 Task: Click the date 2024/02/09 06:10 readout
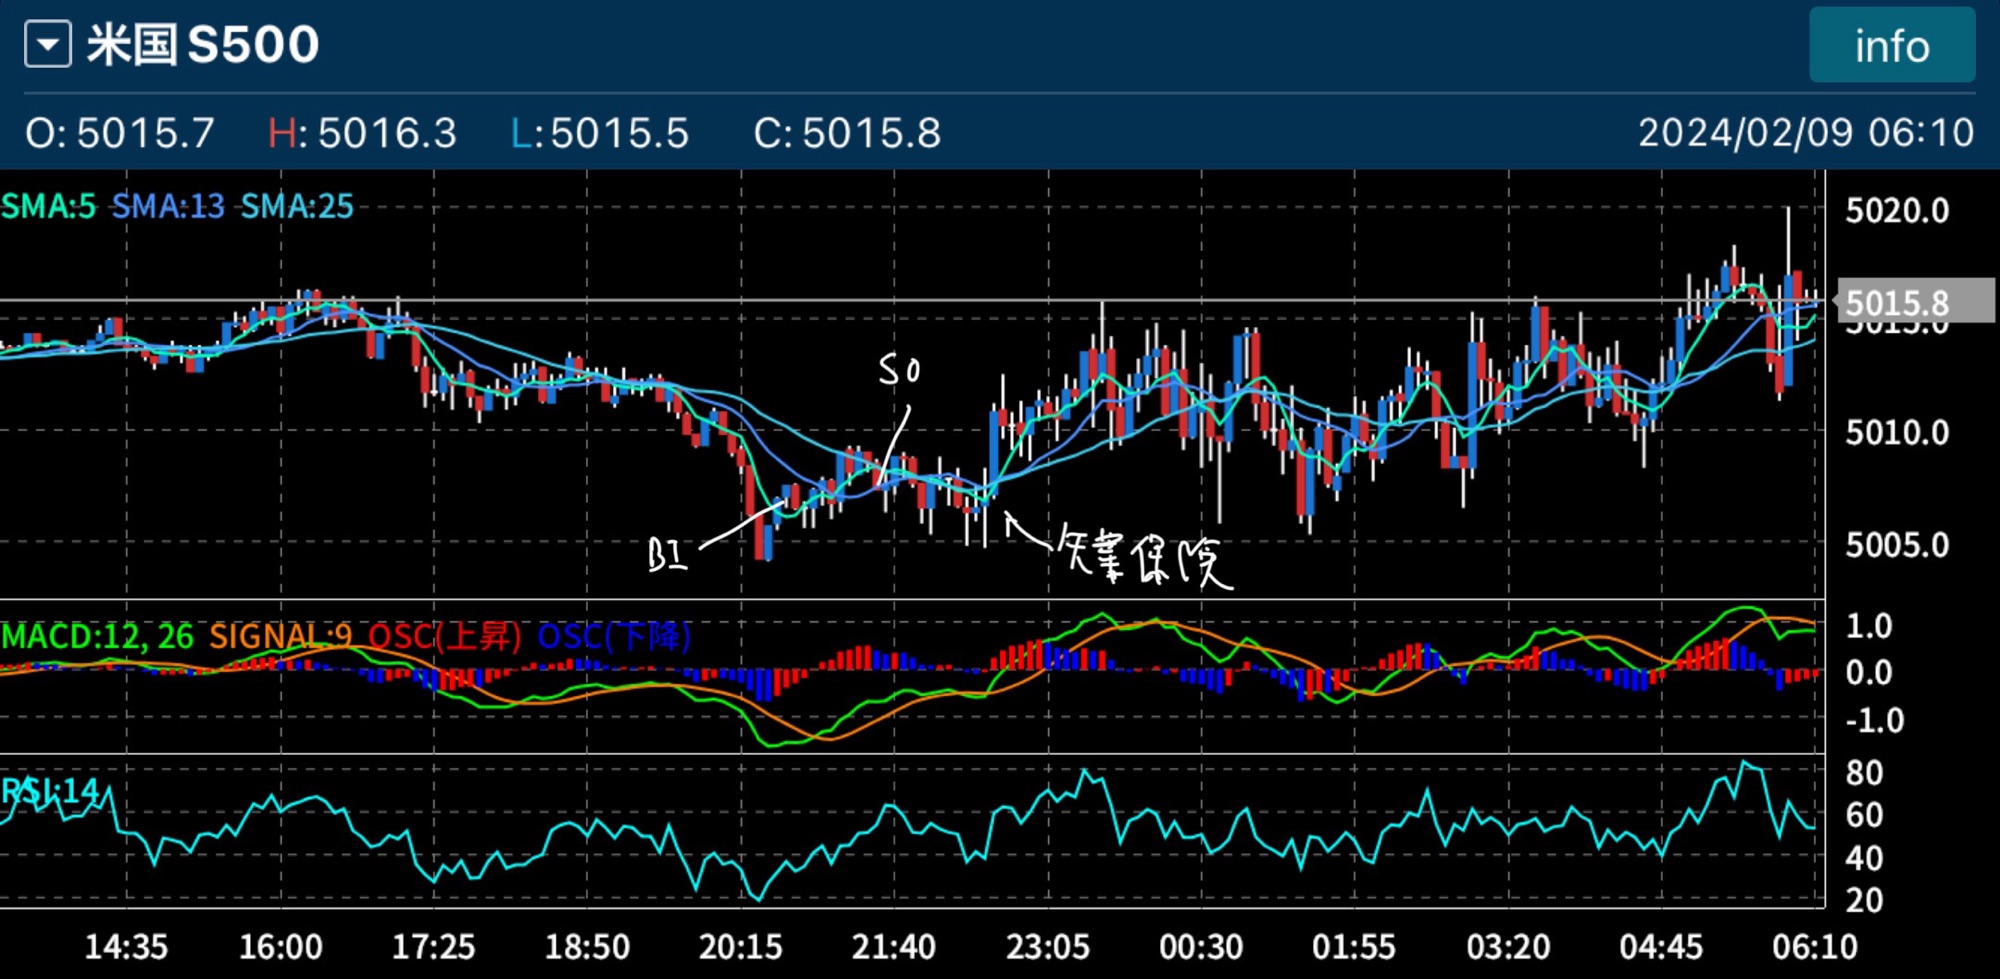tap(1805, 133)
